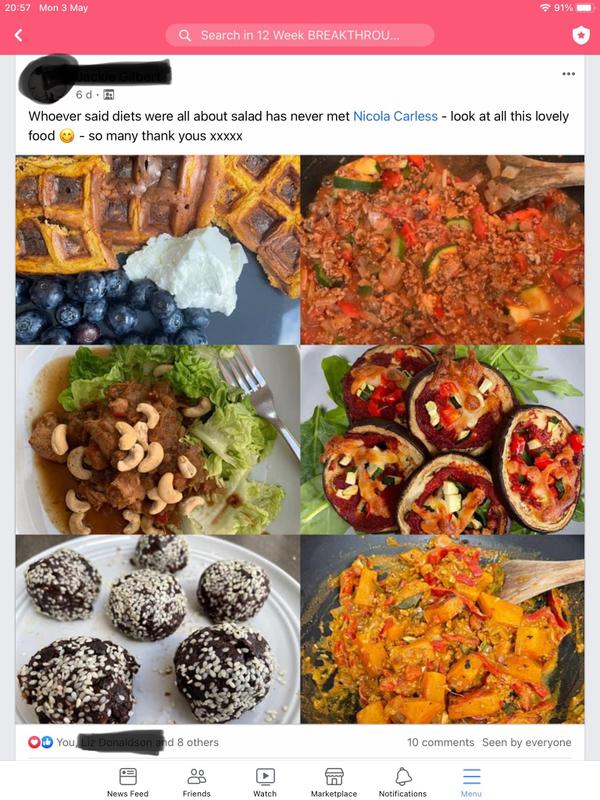View the sesame chocolate balls photo
Viewport: 600px width, 800px height.
click(x=158, y=629)
